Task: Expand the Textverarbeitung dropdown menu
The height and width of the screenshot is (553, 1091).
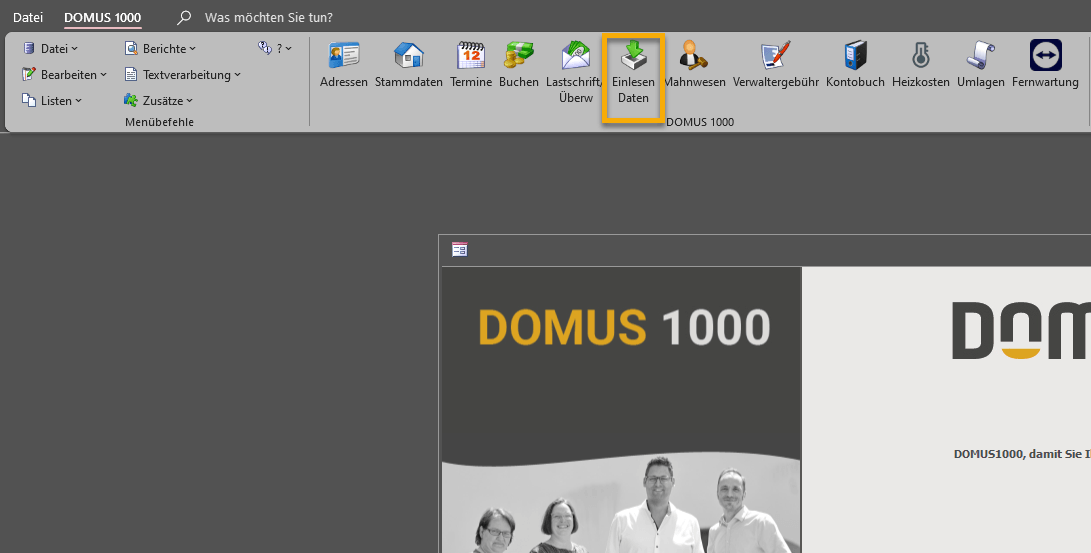Action: tap(182, 74)
